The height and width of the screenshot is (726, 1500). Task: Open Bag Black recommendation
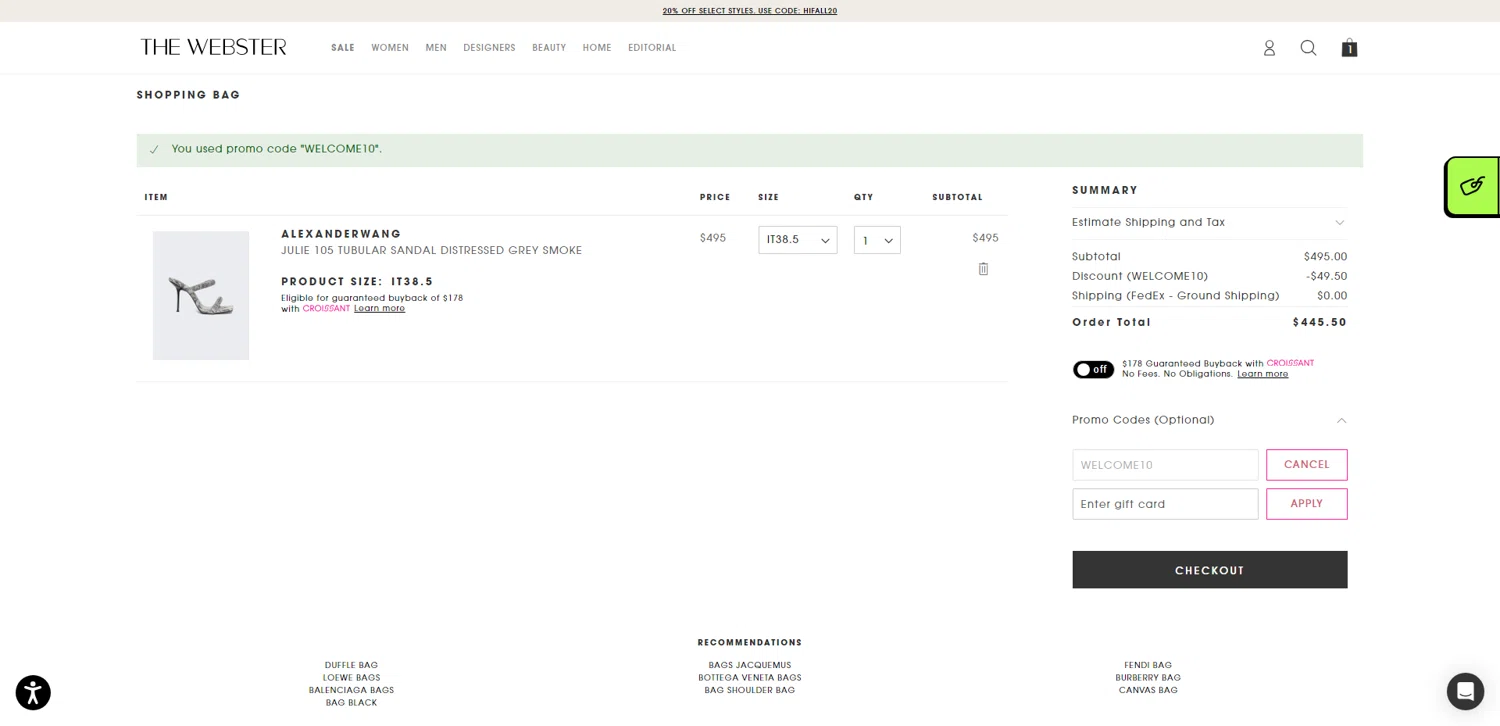[351, 703]
